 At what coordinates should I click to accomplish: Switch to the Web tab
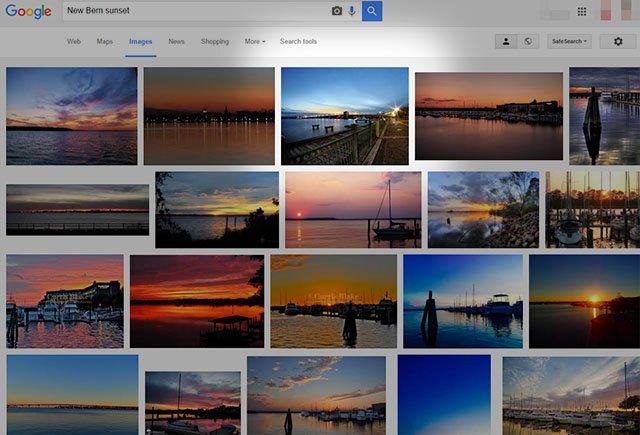(73, 41)
